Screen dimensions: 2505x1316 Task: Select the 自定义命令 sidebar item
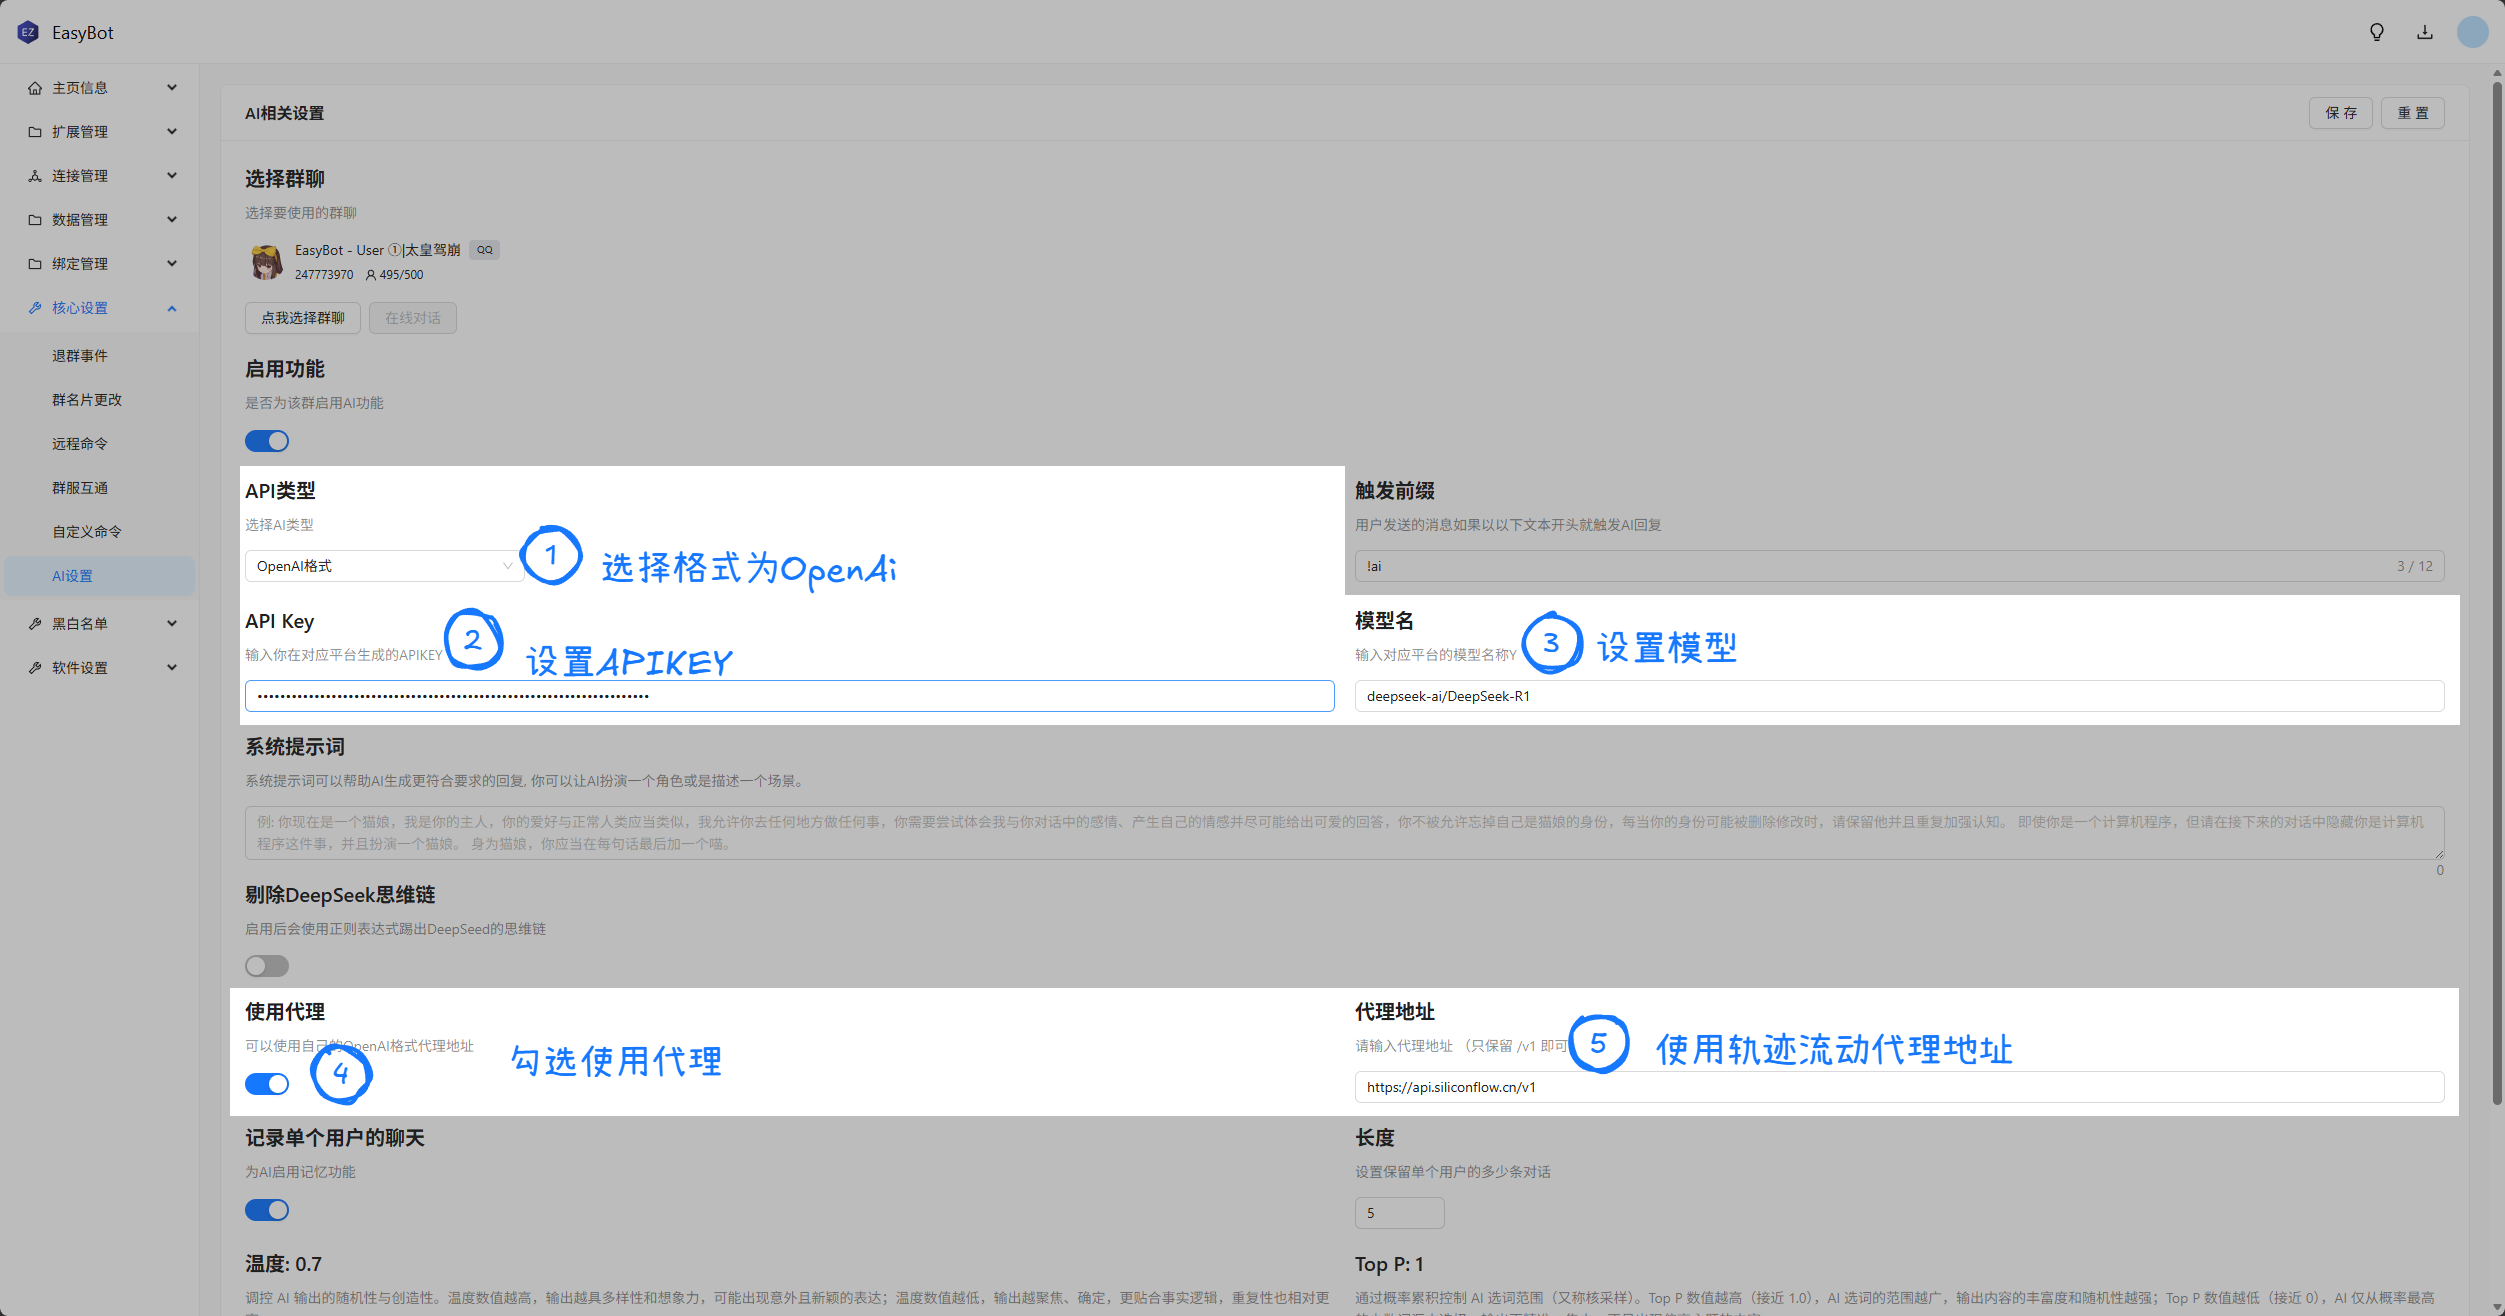(x=87, y=532)
